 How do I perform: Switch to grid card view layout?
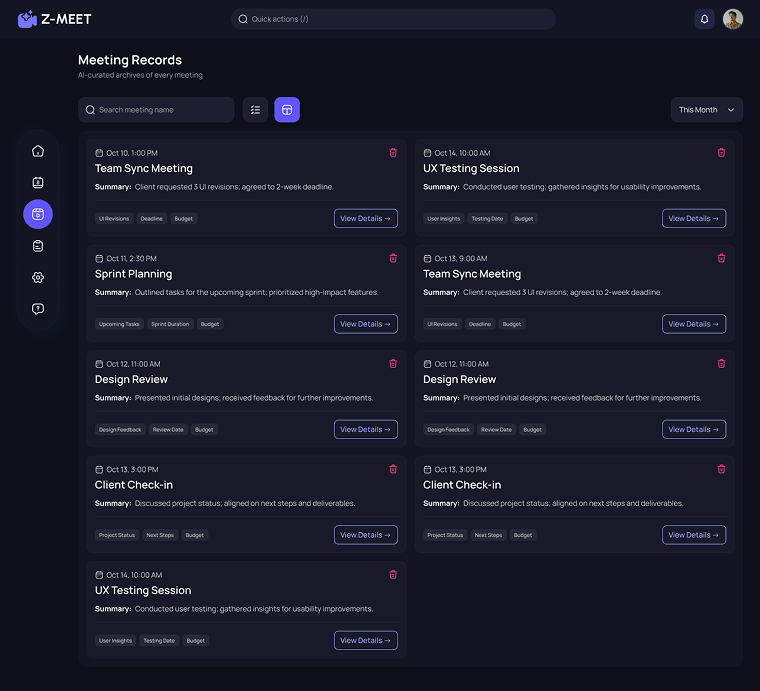[x=287, y=110]
